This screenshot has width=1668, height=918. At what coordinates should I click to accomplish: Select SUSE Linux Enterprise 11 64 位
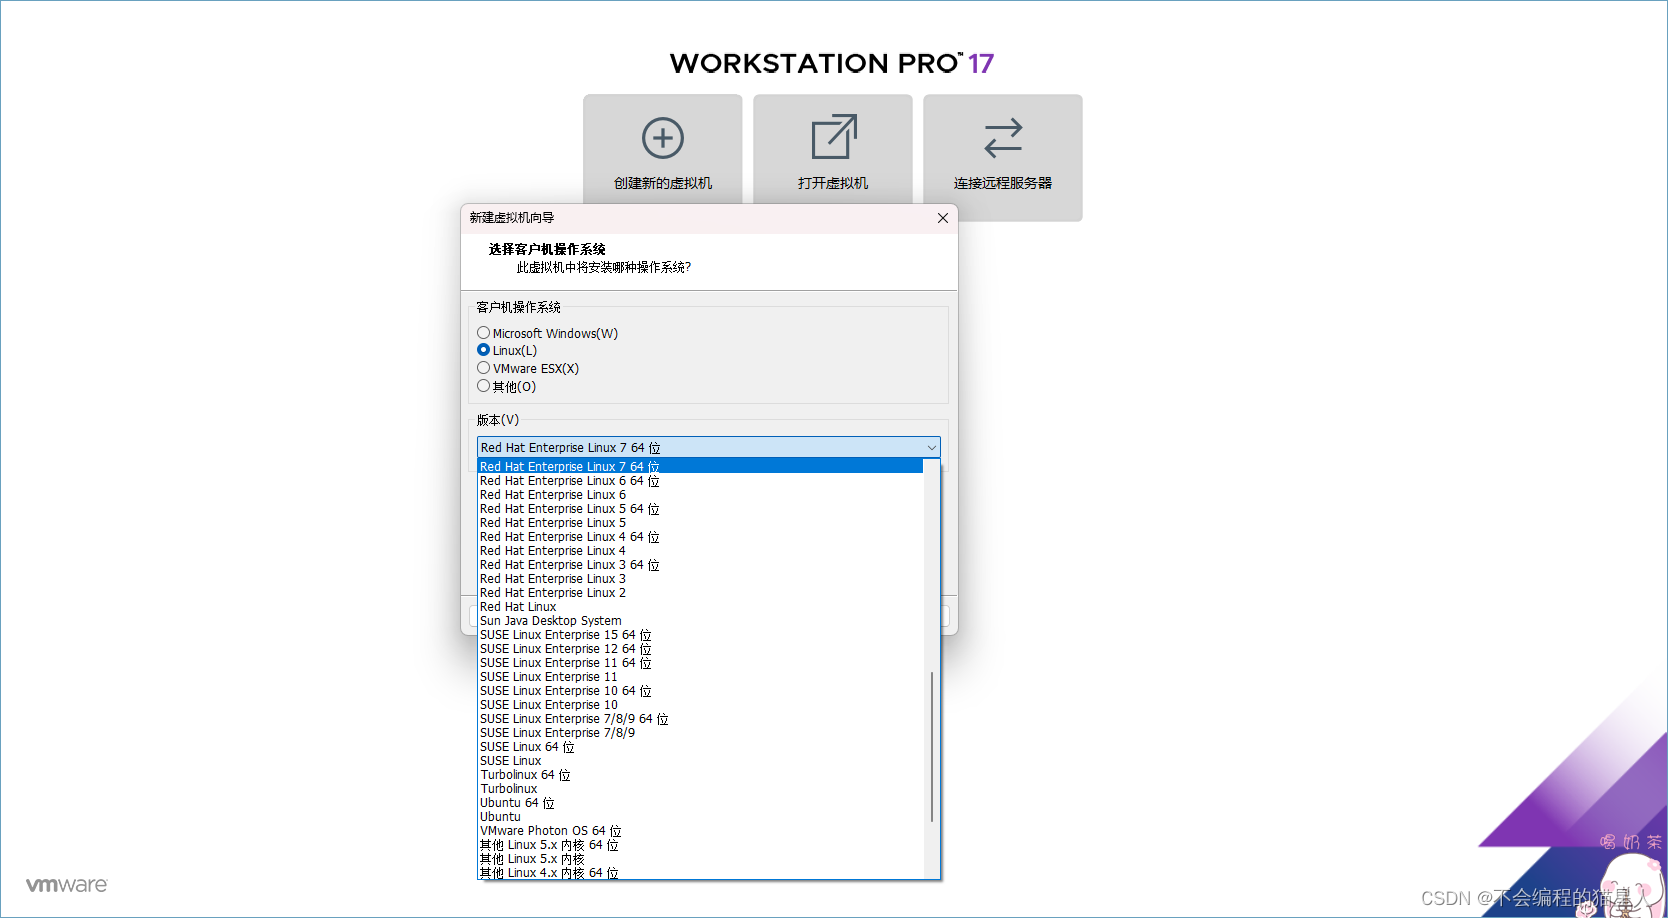(700, 663)
